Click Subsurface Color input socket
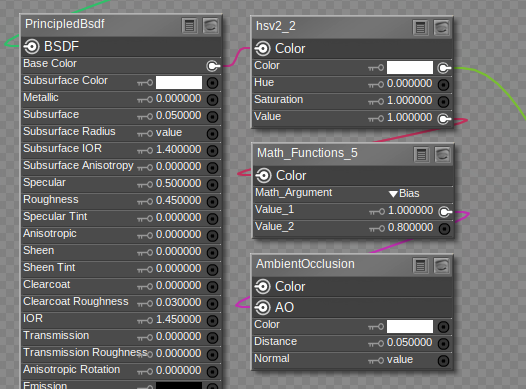Screen dimensions: 526x389 212,83
